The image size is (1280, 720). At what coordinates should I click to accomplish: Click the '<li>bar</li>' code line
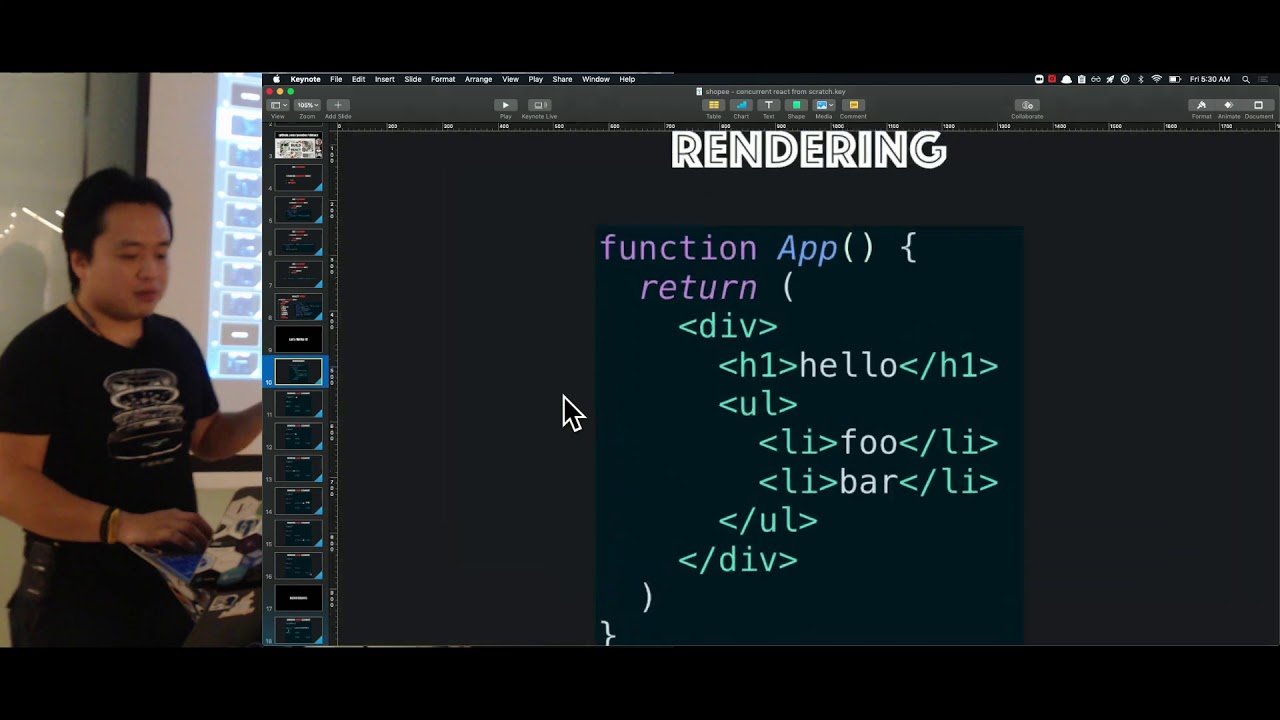[878, 482]
